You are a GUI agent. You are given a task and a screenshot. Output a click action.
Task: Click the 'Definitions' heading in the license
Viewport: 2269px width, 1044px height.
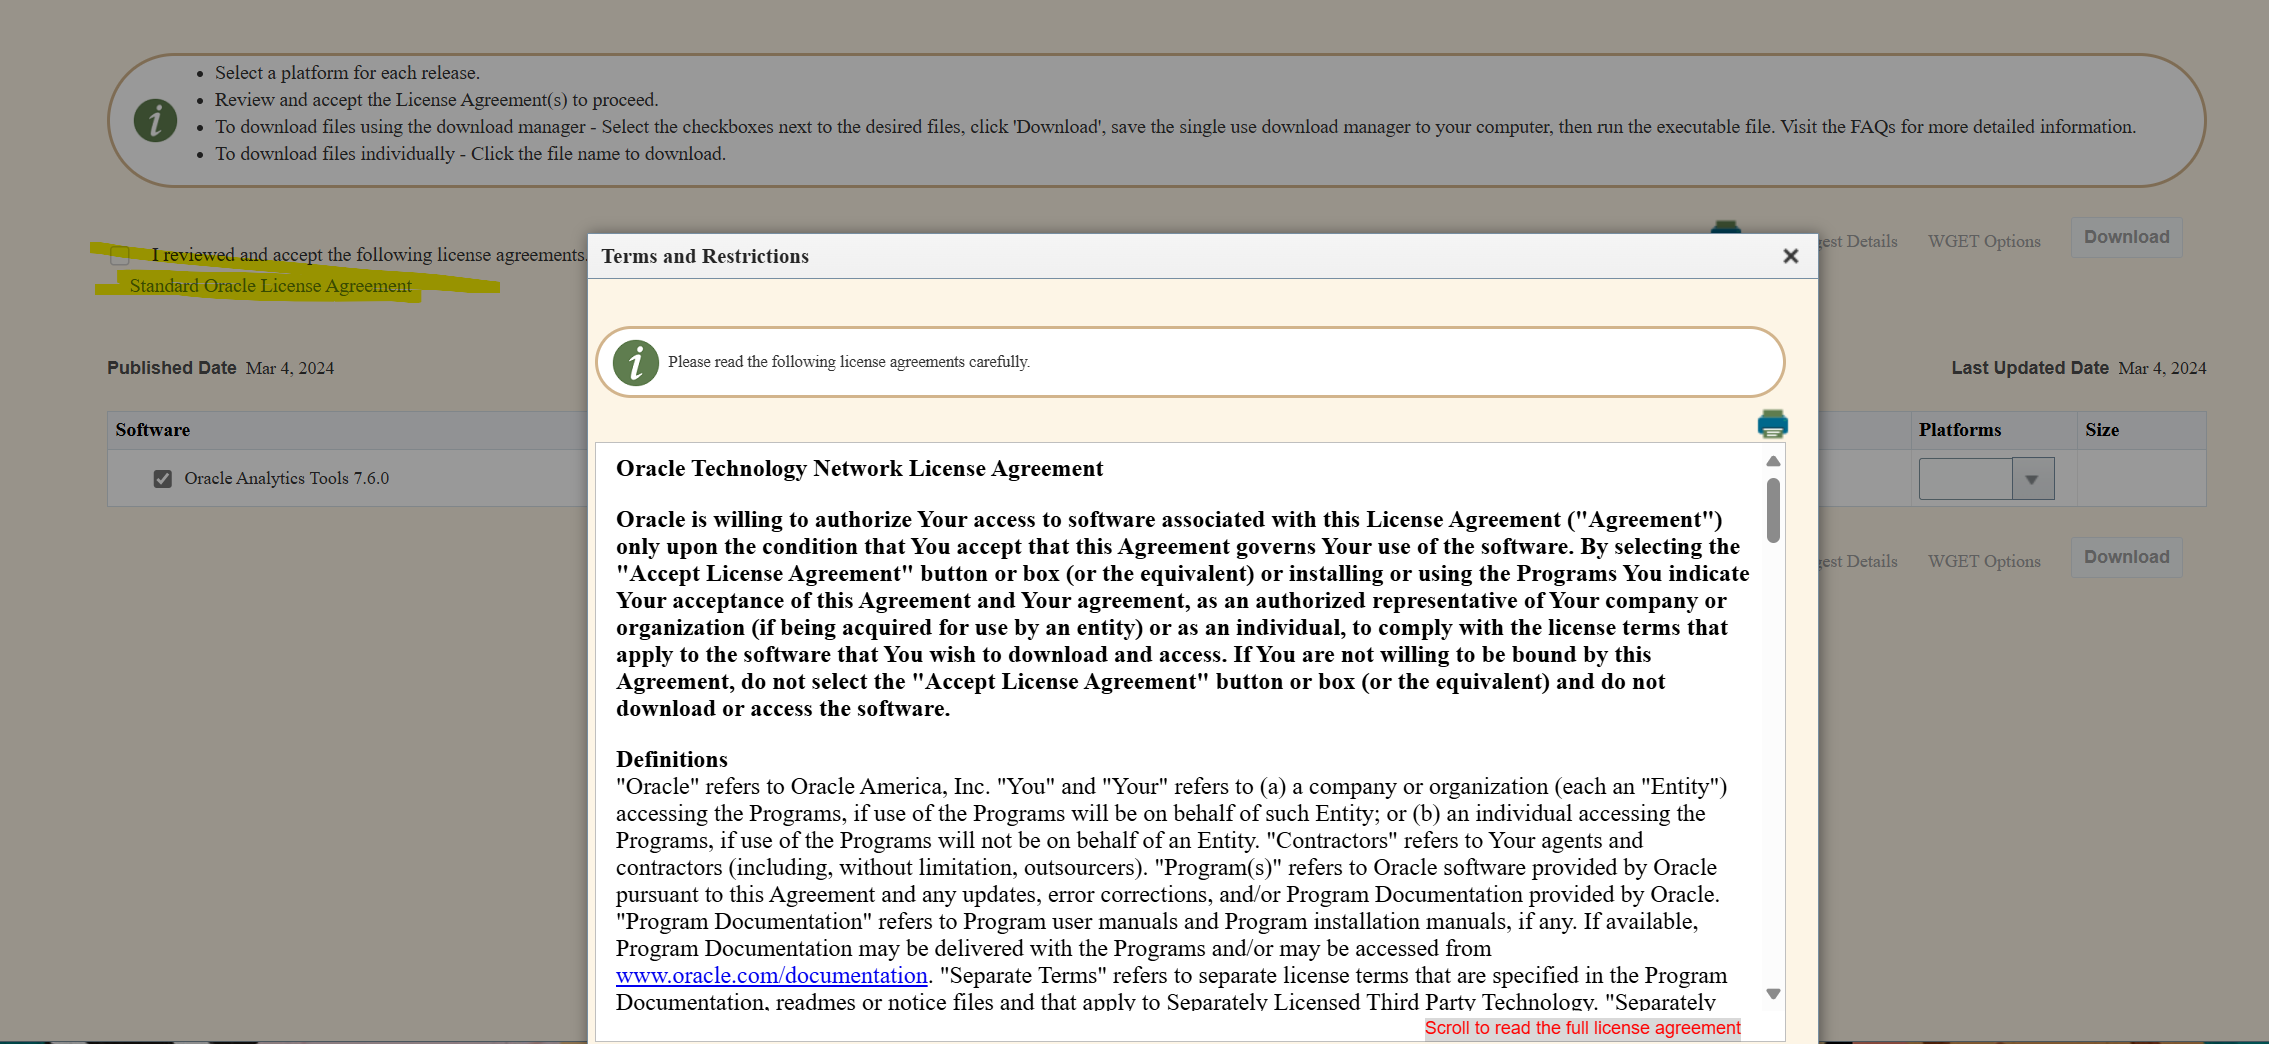point(672,759)
